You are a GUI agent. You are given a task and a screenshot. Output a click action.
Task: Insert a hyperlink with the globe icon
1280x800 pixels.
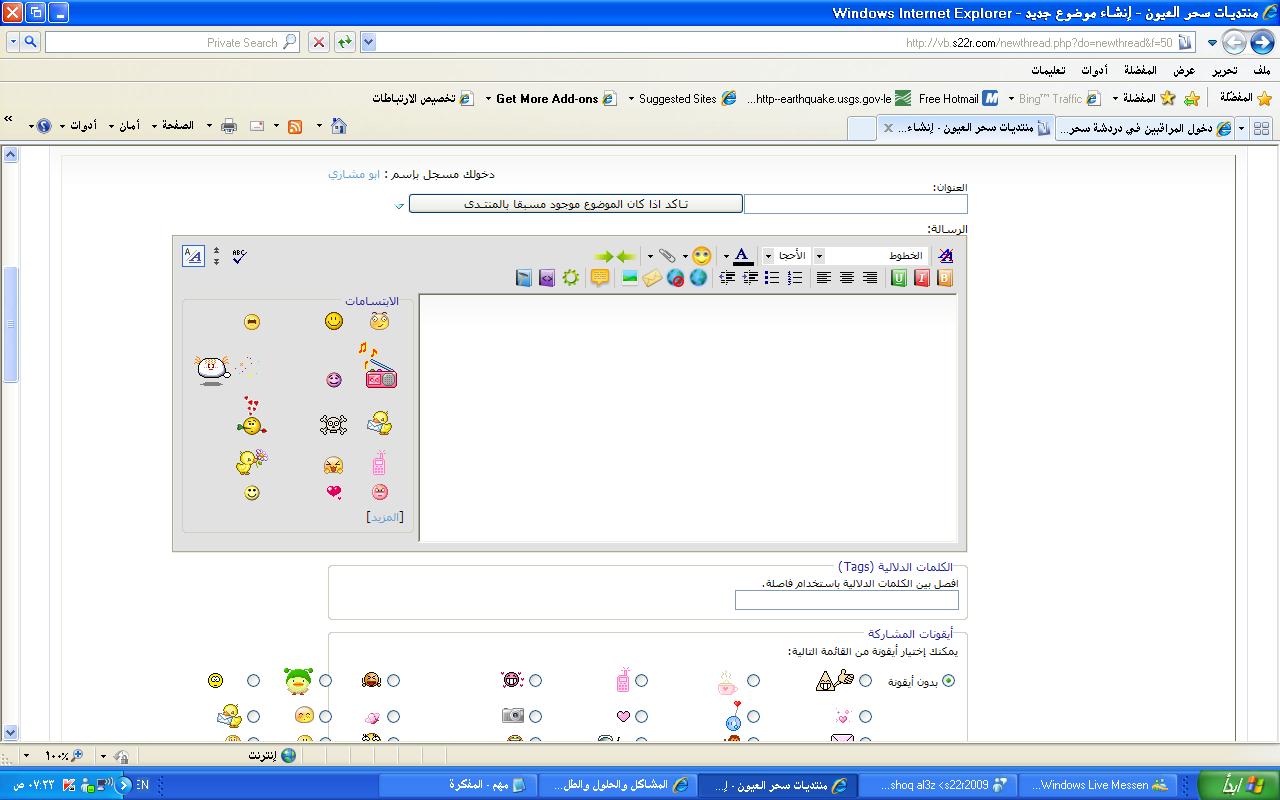698,278
